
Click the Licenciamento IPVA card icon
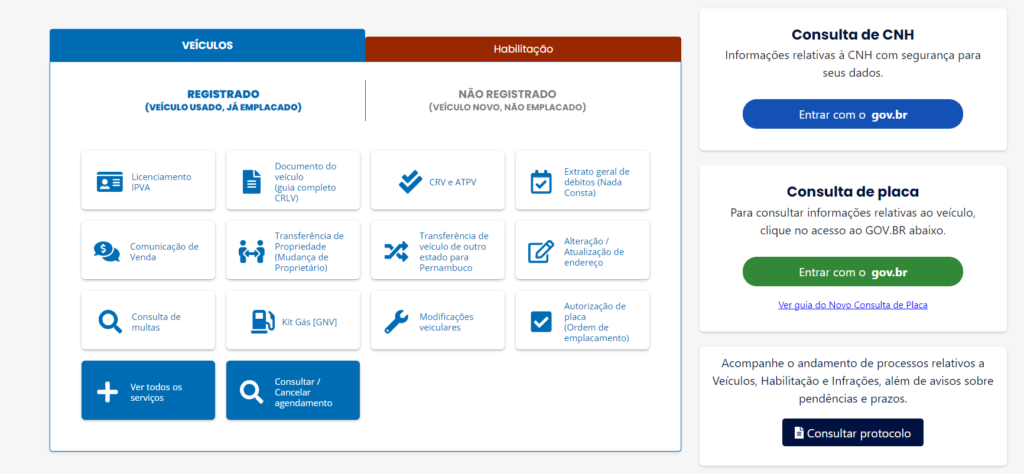click(109, 181)
